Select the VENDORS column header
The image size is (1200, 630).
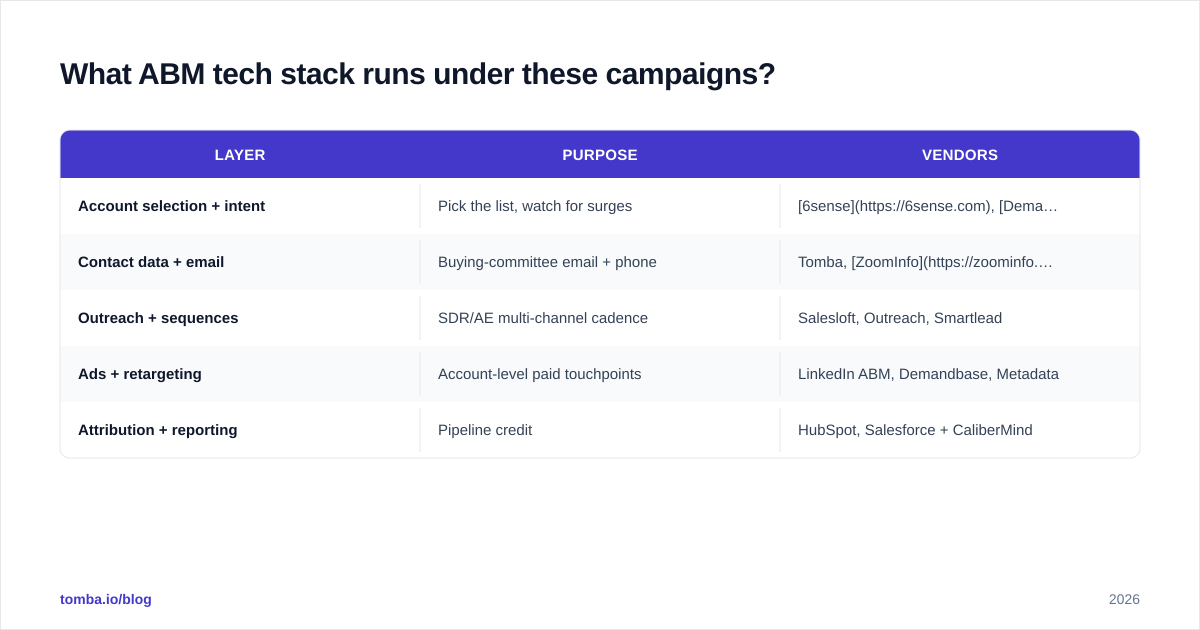(960, 155)
